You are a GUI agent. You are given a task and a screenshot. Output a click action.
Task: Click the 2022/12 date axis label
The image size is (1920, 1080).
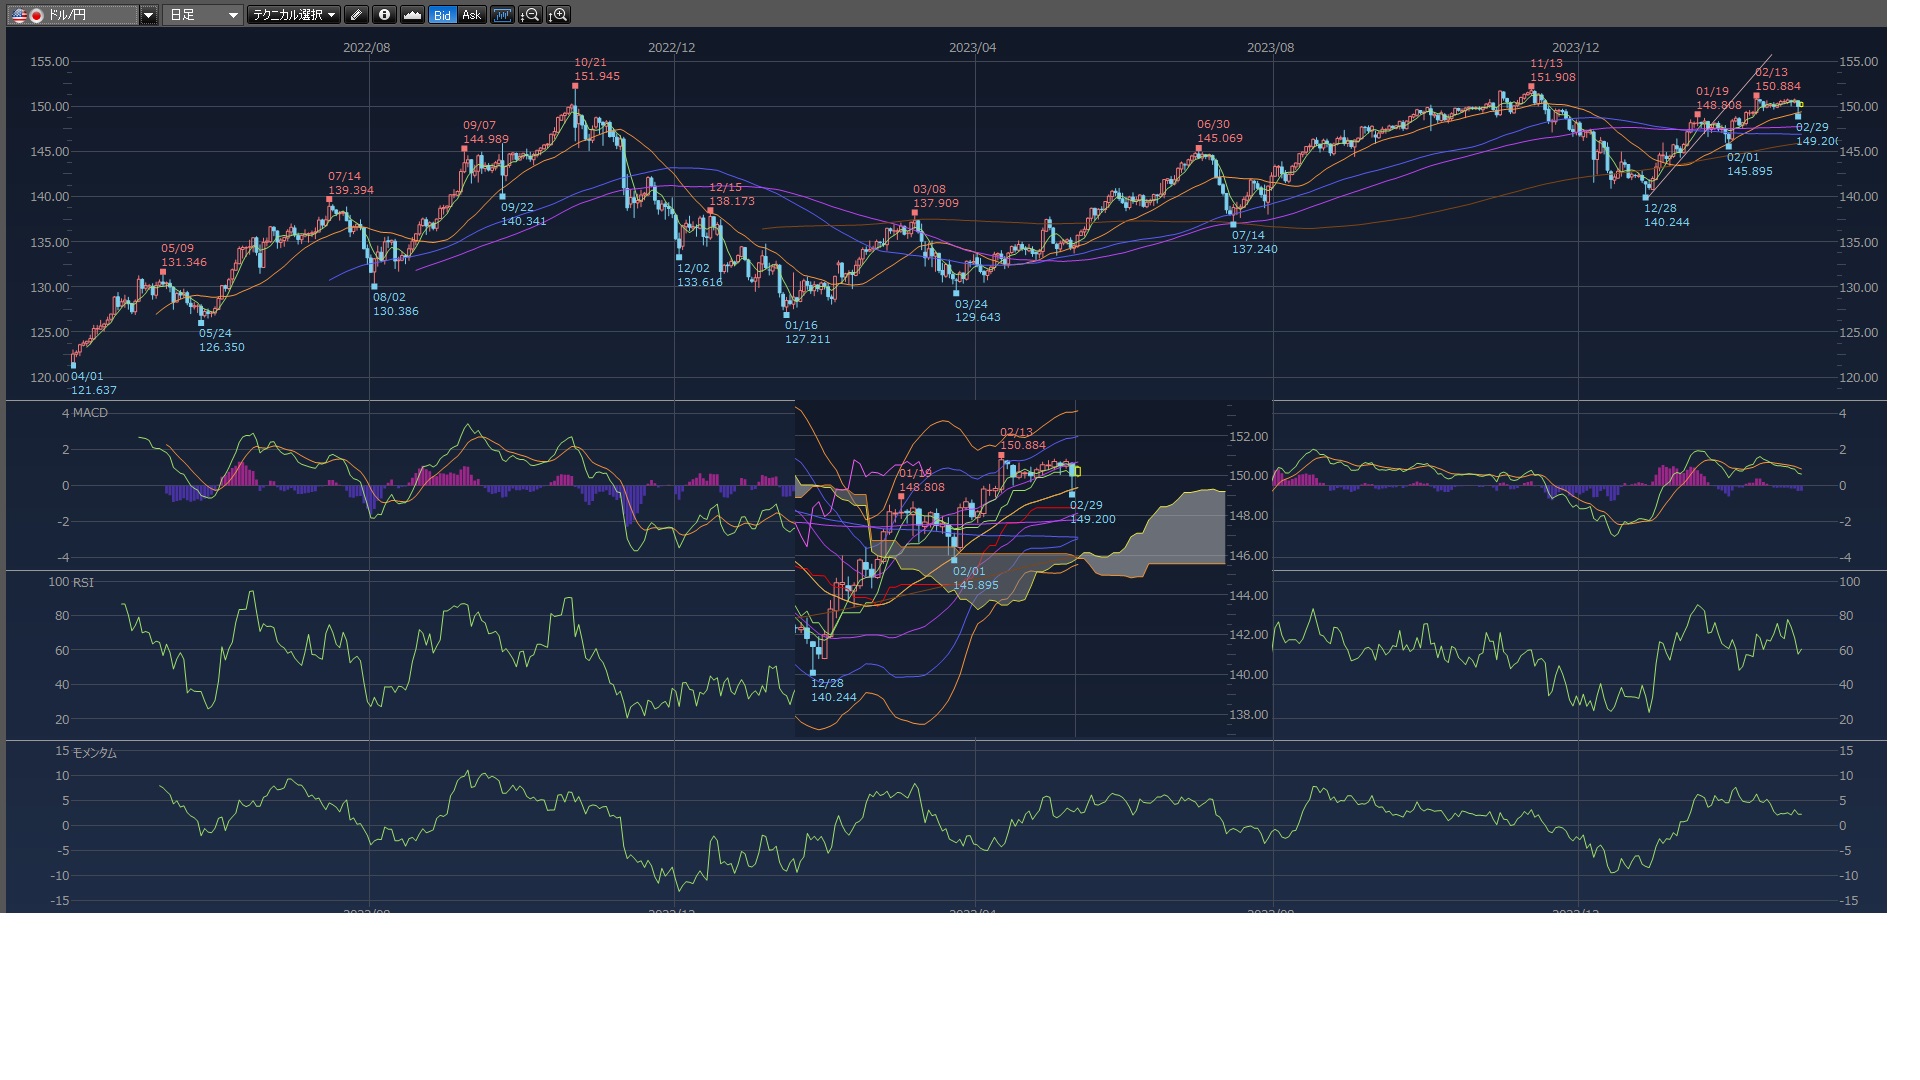671,48
